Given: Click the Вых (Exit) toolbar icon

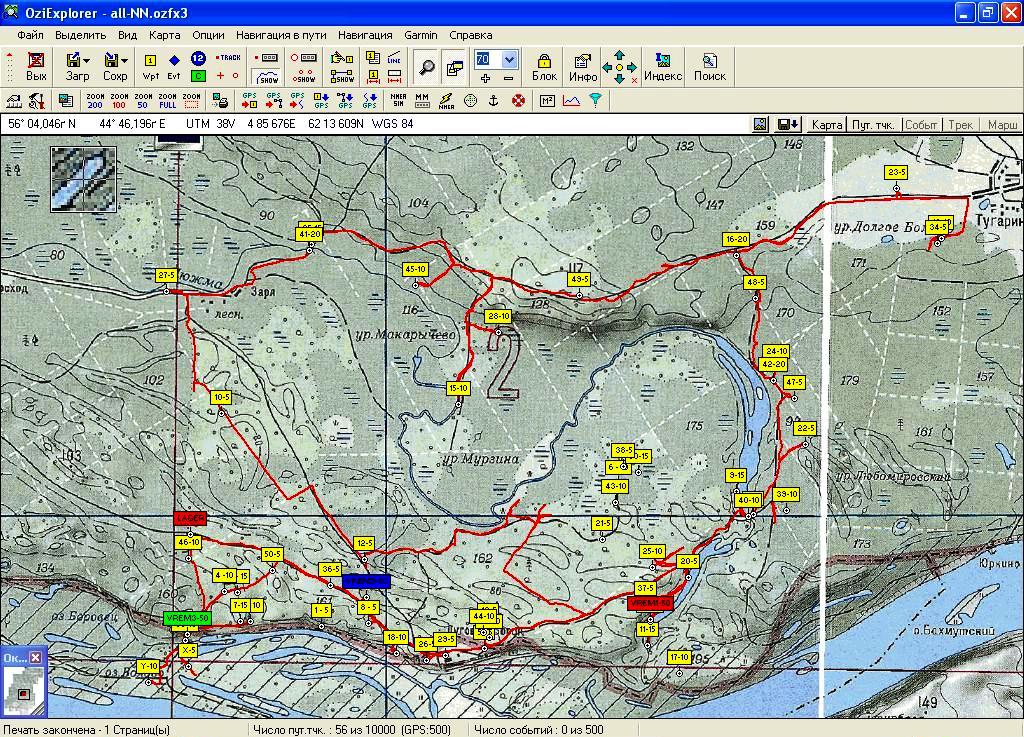Looking at the screenshot, I should click(x=36, y=66).
